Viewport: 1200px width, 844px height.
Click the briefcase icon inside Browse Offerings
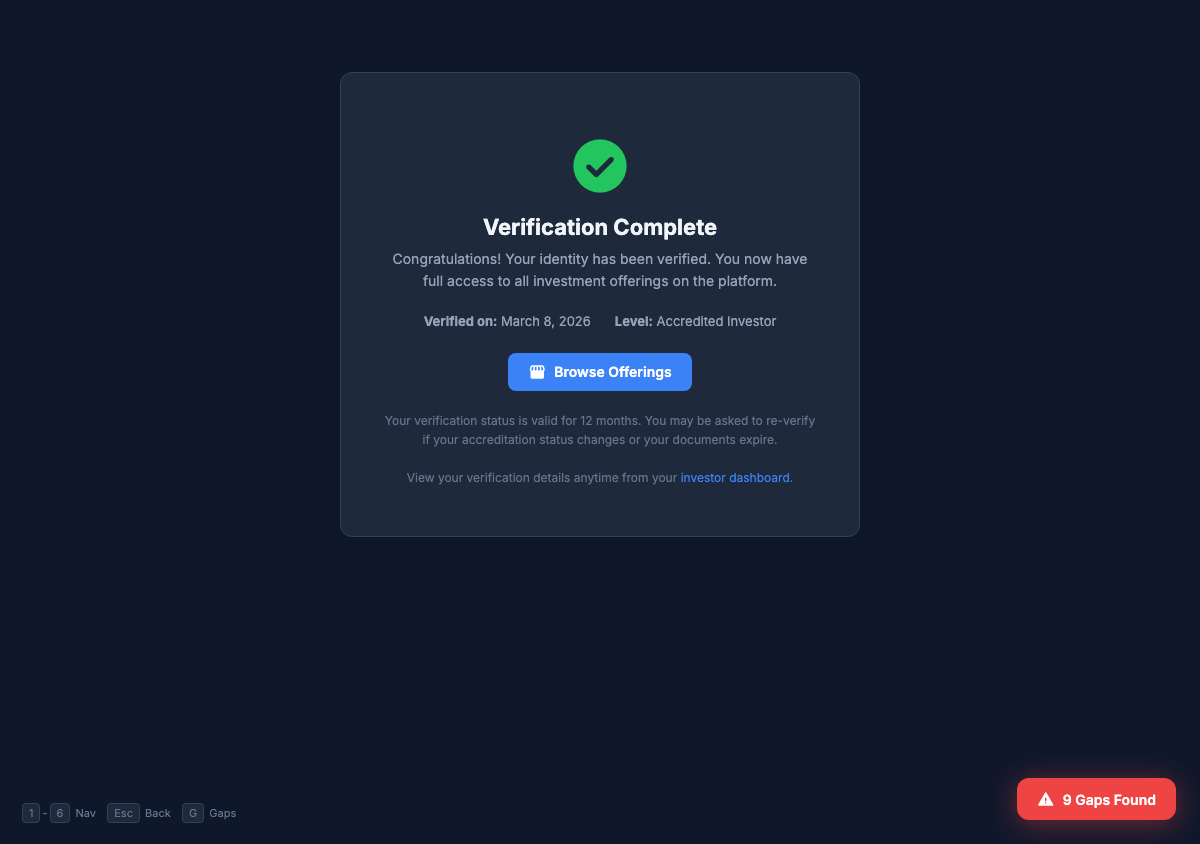pyautogui.click(x=537, y=371)
